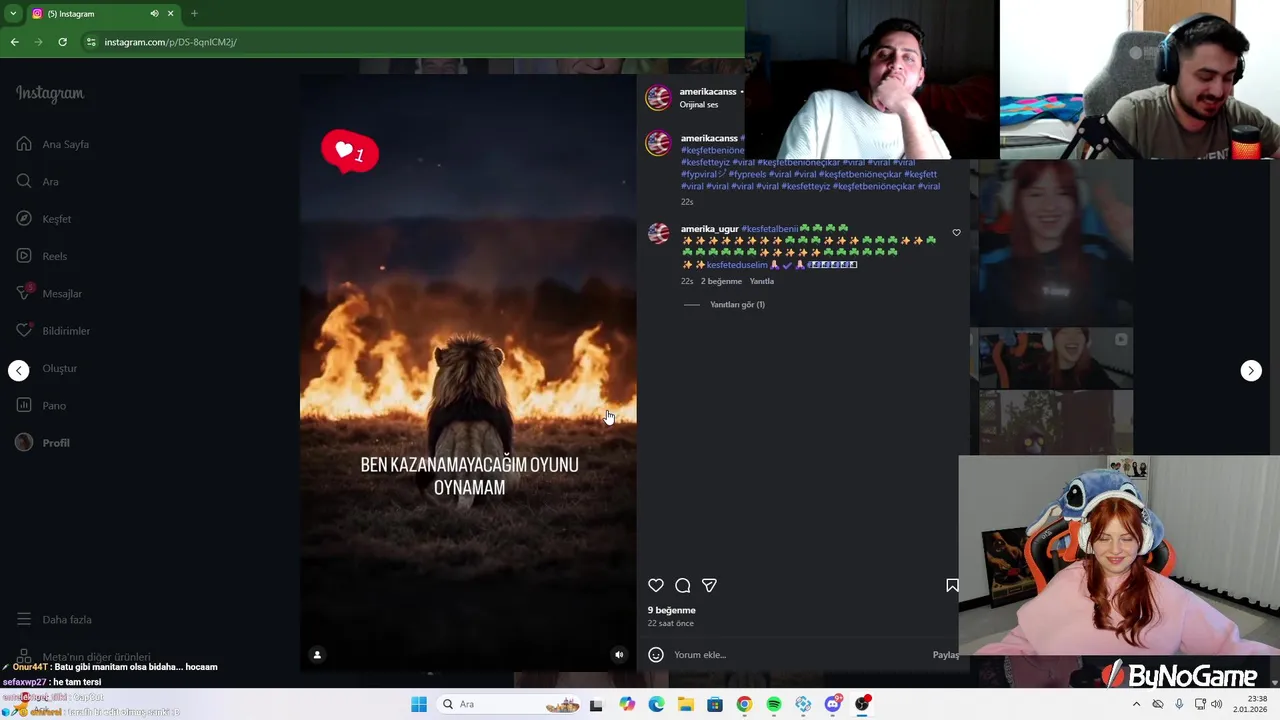This screenshot has height=720, width=1280.
Task: Open Reels from the sidebar
Action: point(42,256)
